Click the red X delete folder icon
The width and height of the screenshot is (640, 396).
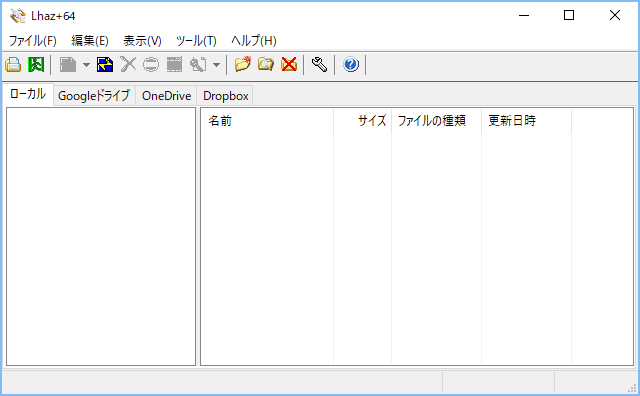(289, 65)
